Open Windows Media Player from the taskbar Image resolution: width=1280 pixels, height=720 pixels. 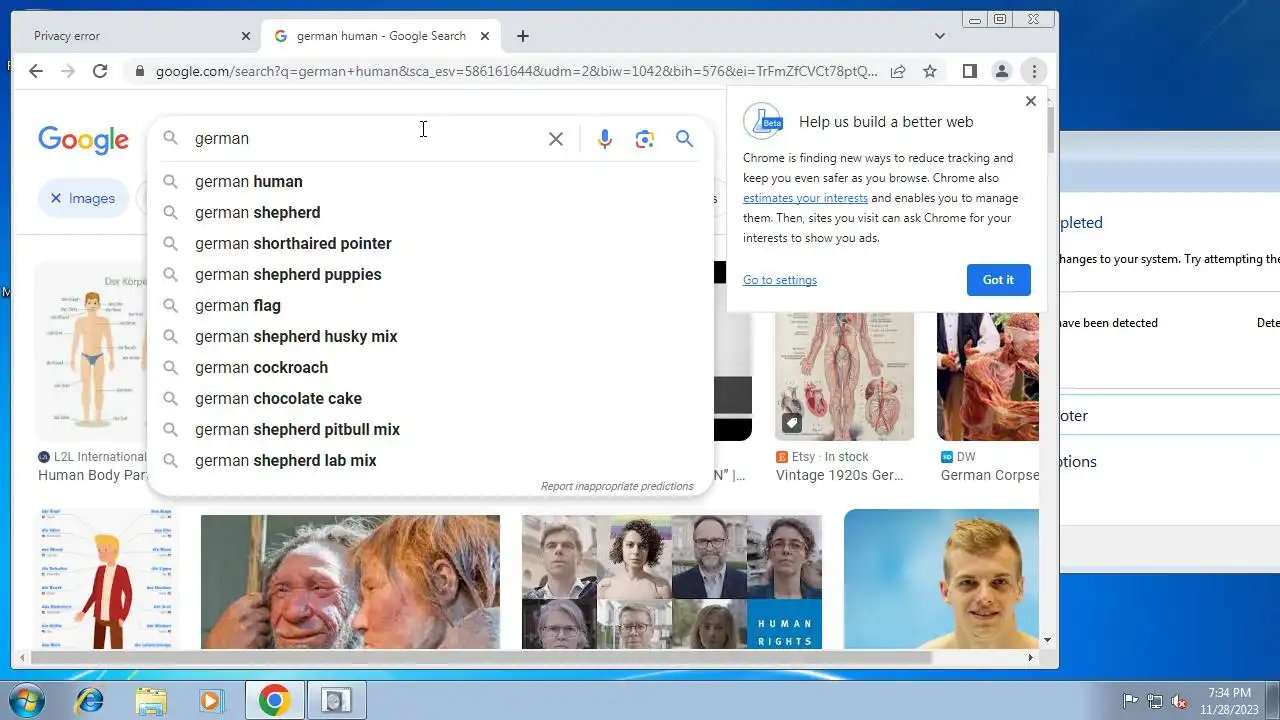tap(212, 701)
